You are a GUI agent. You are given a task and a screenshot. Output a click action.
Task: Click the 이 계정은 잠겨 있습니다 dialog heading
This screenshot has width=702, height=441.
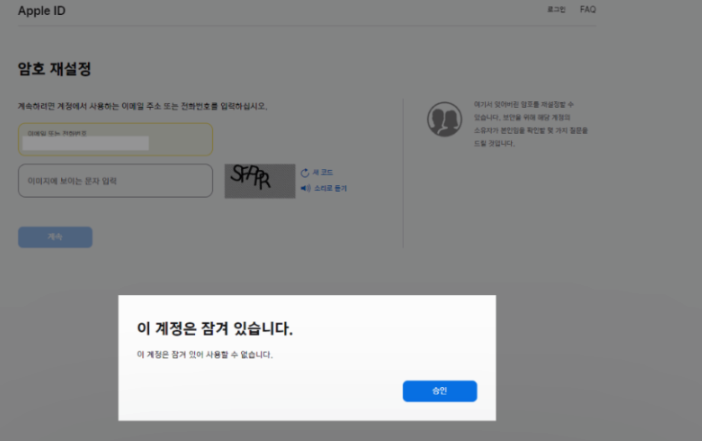click(214, 328)
